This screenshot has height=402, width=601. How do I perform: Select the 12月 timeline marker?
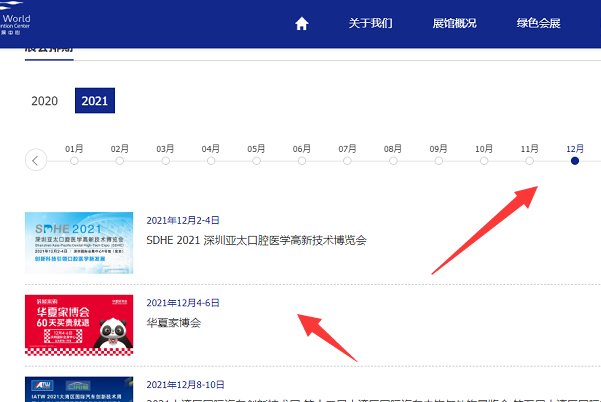[575, 161]
